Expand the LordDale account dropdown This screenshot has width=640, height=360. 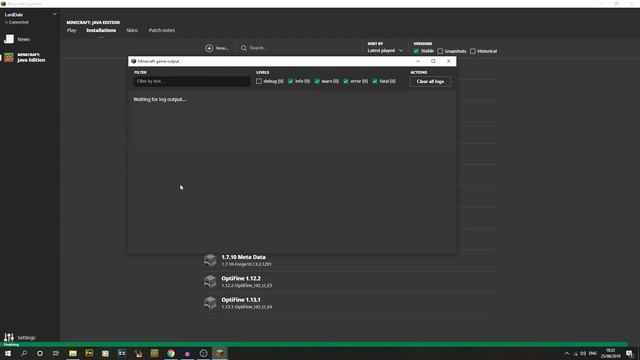click(x=55, y=14)
